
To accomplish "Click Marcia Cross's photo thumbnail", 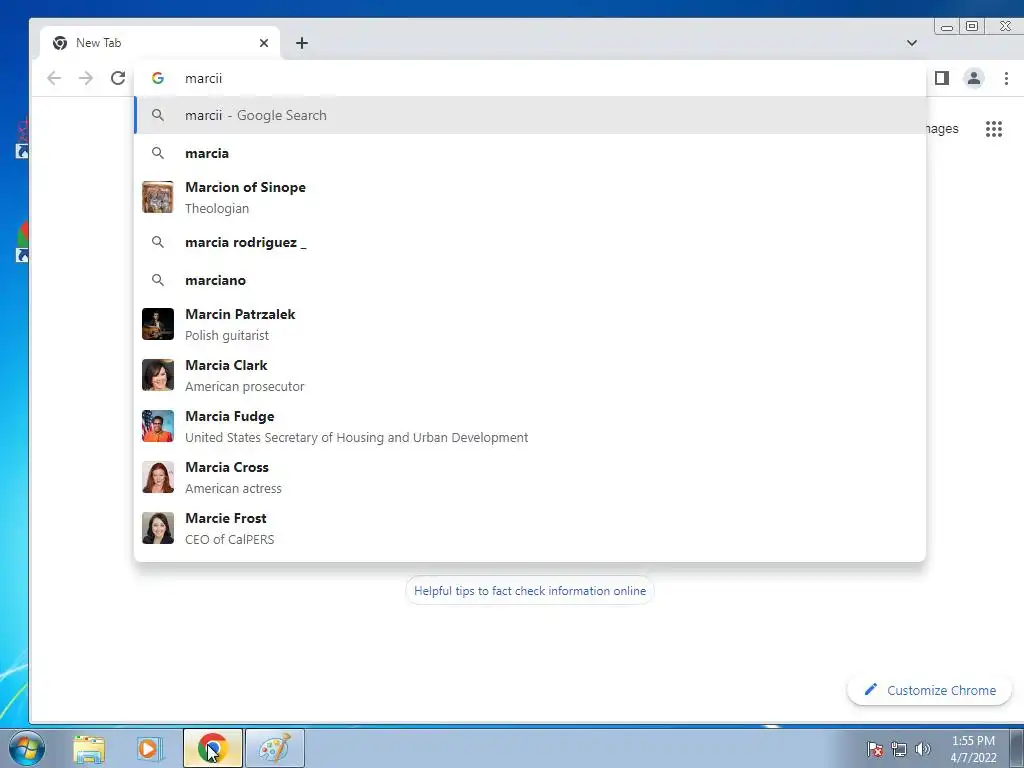I will pyautogui.click(x=158, y=477).
